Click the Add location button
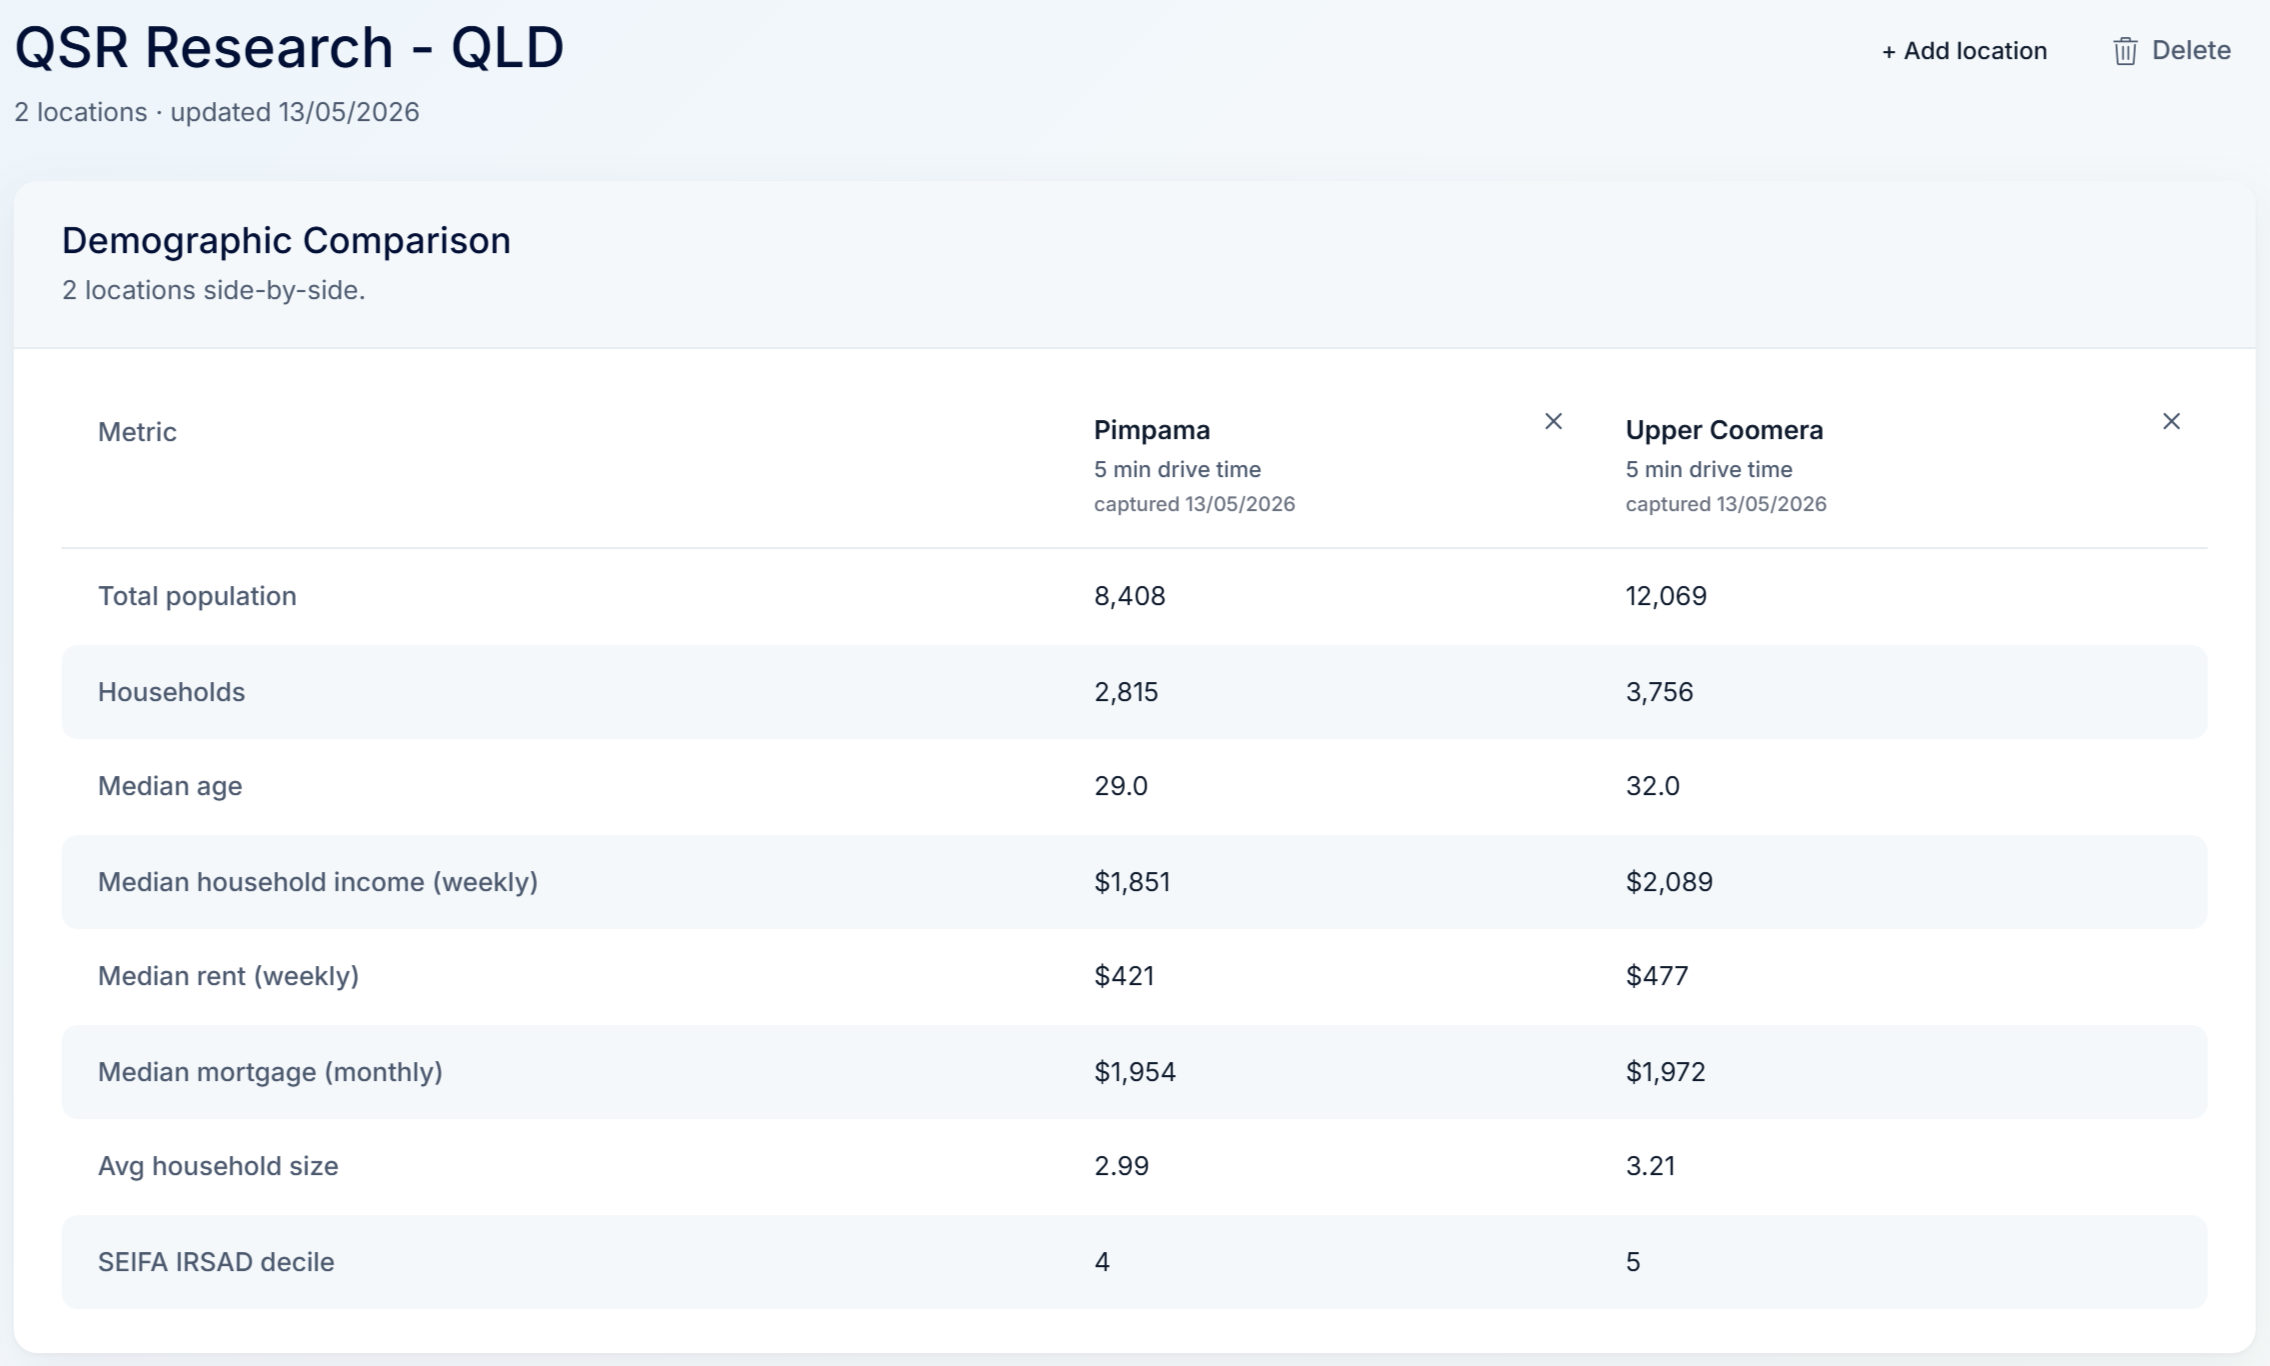The height and width of the screenshot is (1366, 2270). click(x=1964, y=51)
